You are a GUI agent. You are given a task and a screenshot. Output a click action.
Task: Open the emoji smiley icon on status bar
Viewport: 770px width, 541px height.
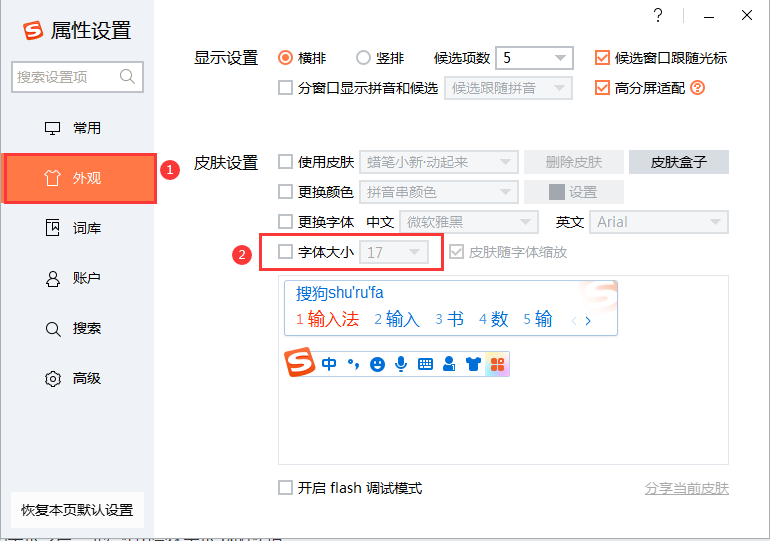click(x=377, y=364)
